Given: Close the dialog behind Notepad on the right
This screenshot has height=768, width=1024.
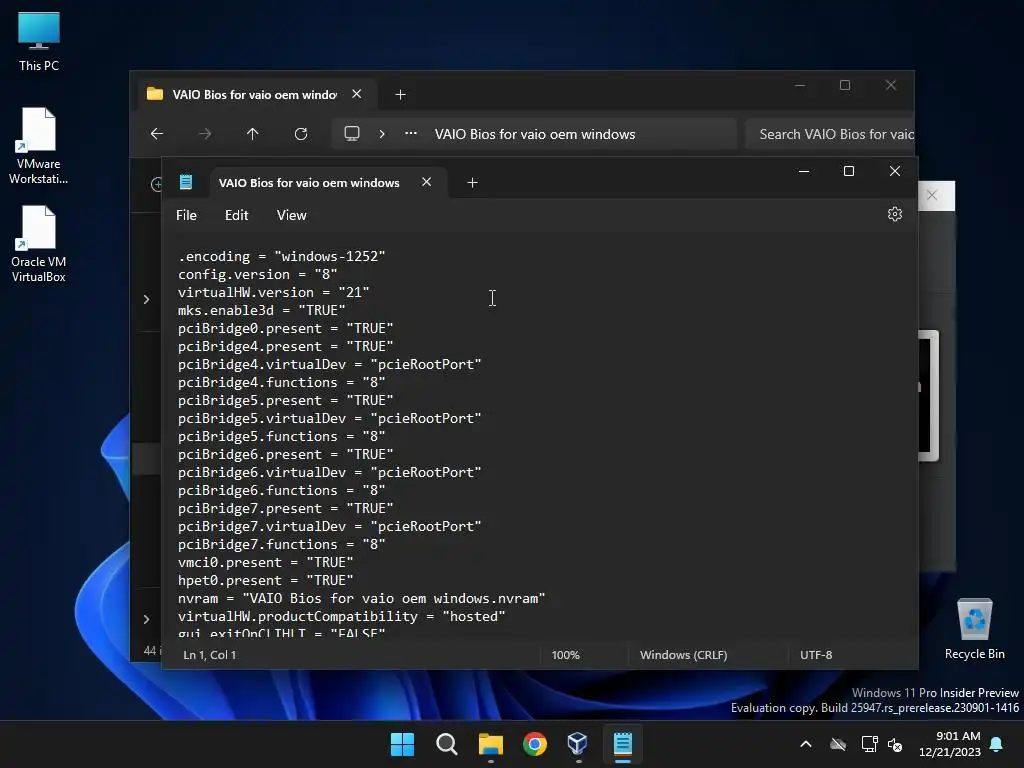Looking at the screenshot, I should [932, 195].
